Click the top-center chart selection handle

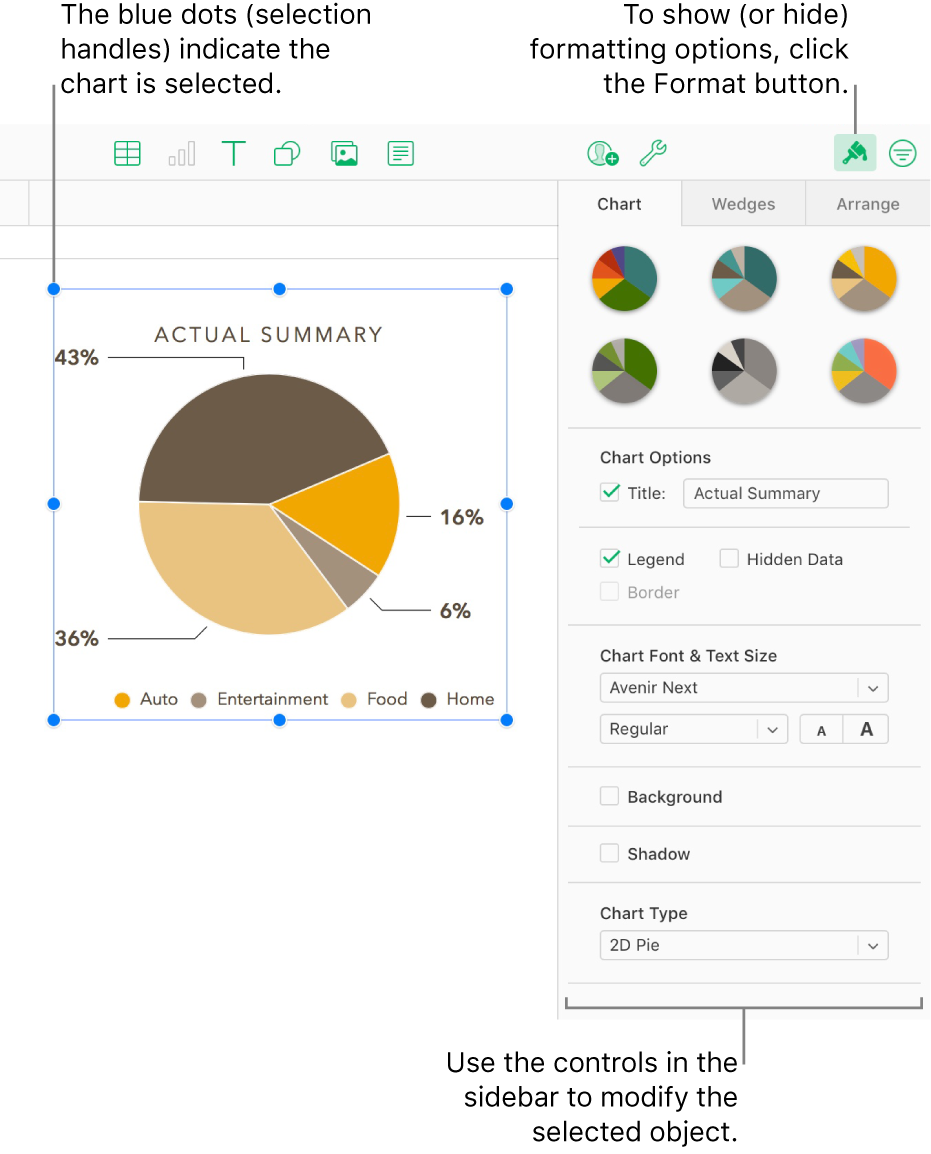(x=280, y=289)
